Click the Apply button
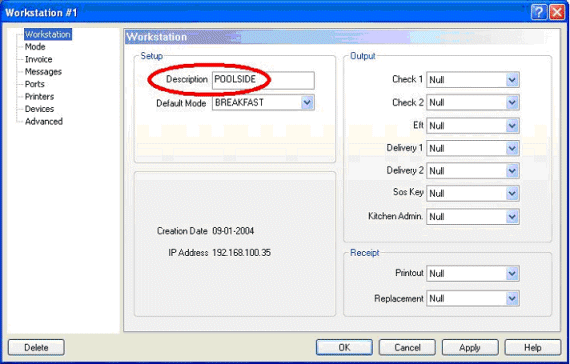Image resolution: width=570 pixels, height=364 pixels. 470,347
